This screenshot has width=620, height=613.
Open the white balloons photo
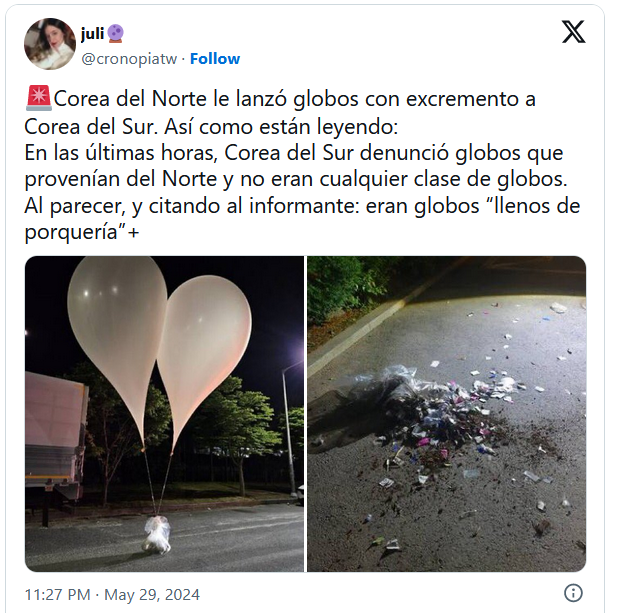coord(164,414)
